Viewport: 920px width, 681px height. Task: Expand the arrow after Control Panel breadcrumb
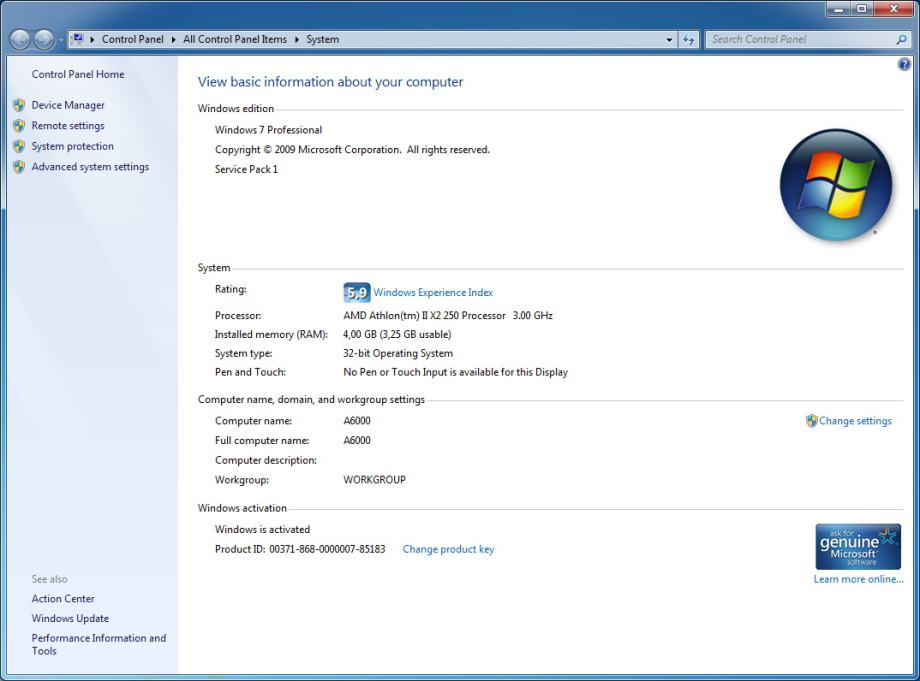point(174,40)
